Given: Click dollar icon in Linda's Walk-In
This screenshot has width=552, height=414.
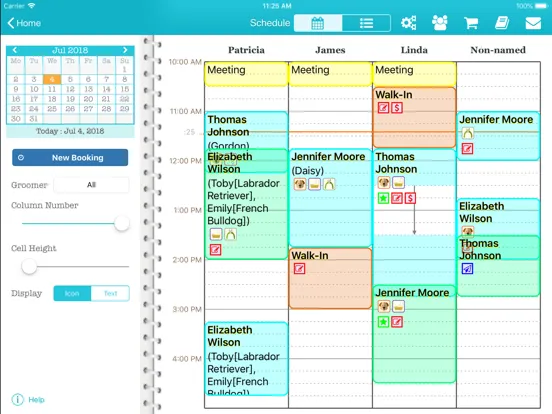Looking at the screenshot, I should 397,108.
